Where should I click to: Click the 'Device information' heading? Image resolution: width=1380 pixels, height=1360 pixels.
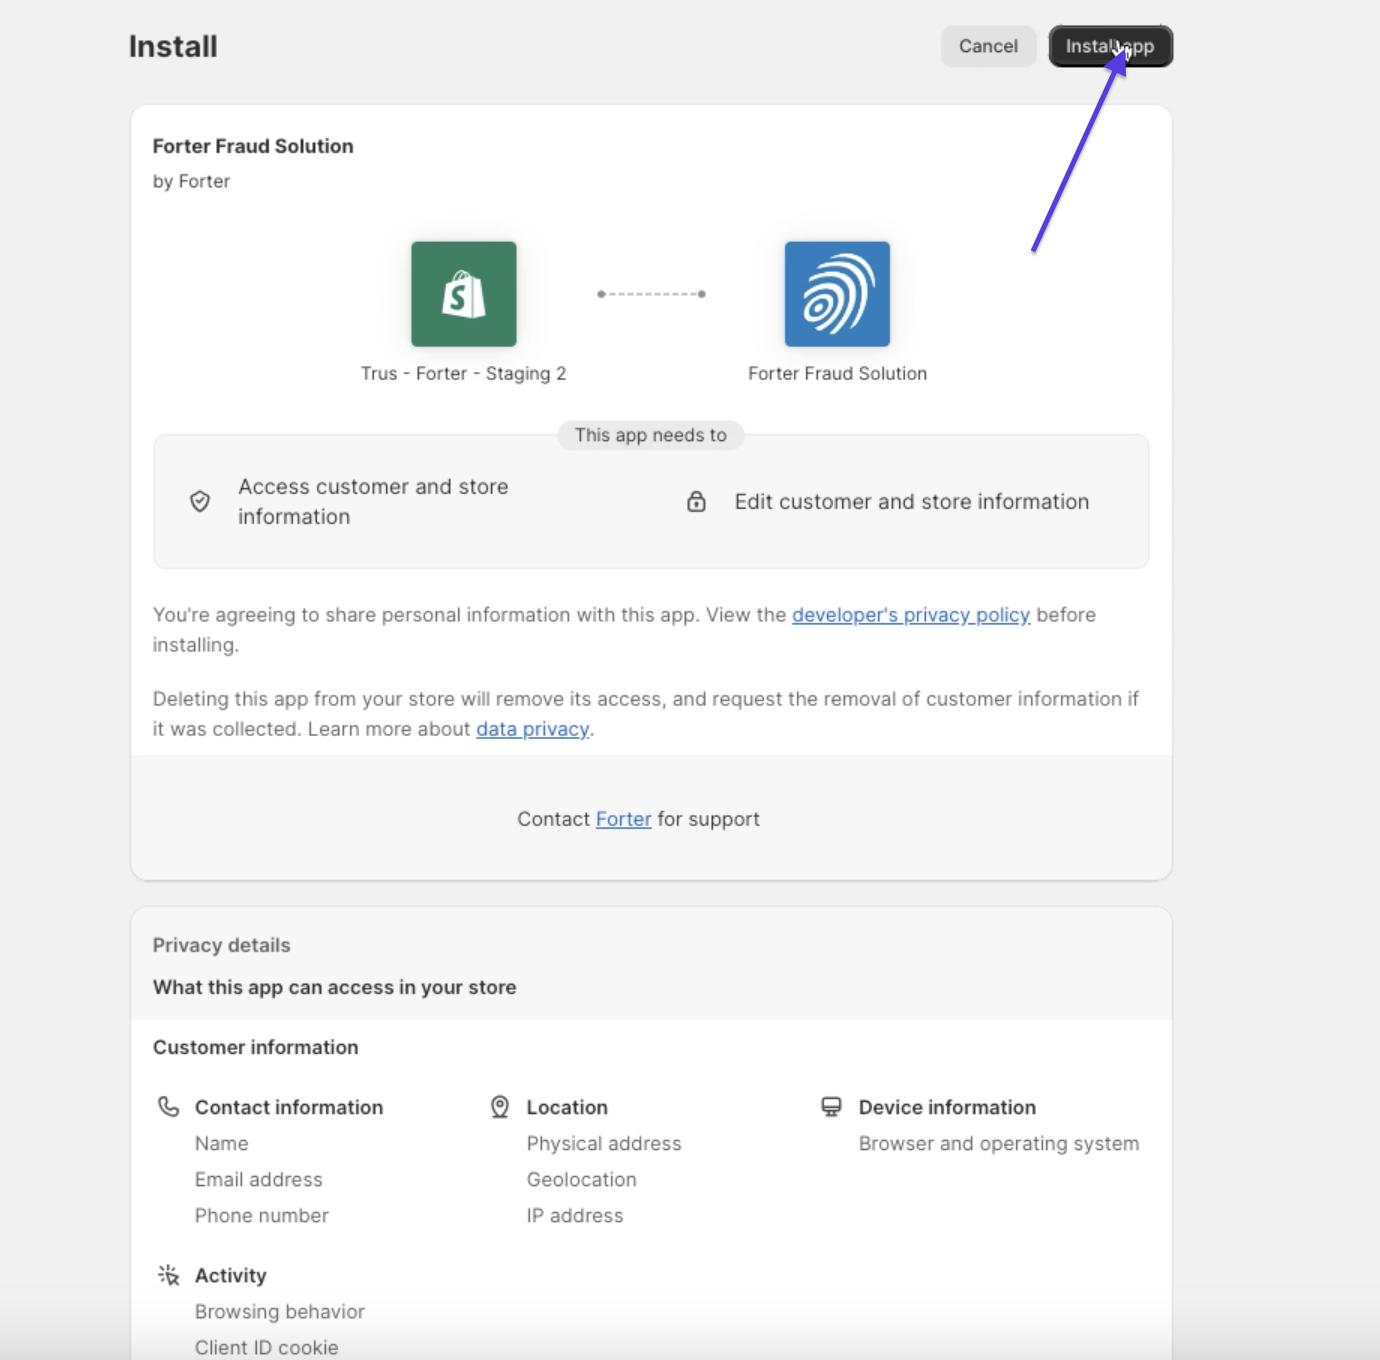(947, 1107)
